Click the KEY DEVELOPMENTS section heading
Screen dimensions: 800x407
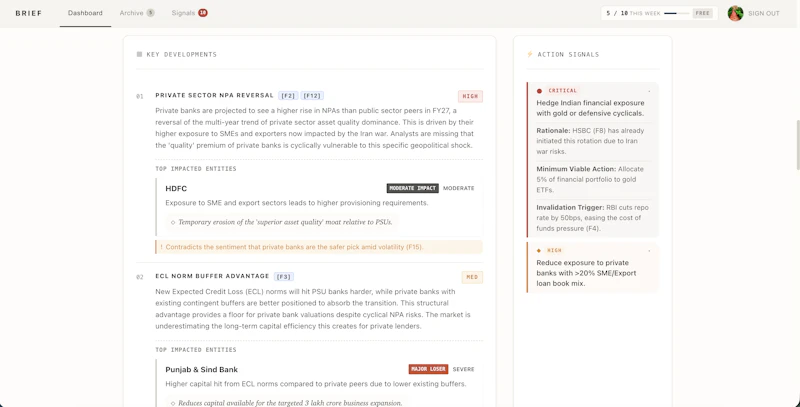182,54
